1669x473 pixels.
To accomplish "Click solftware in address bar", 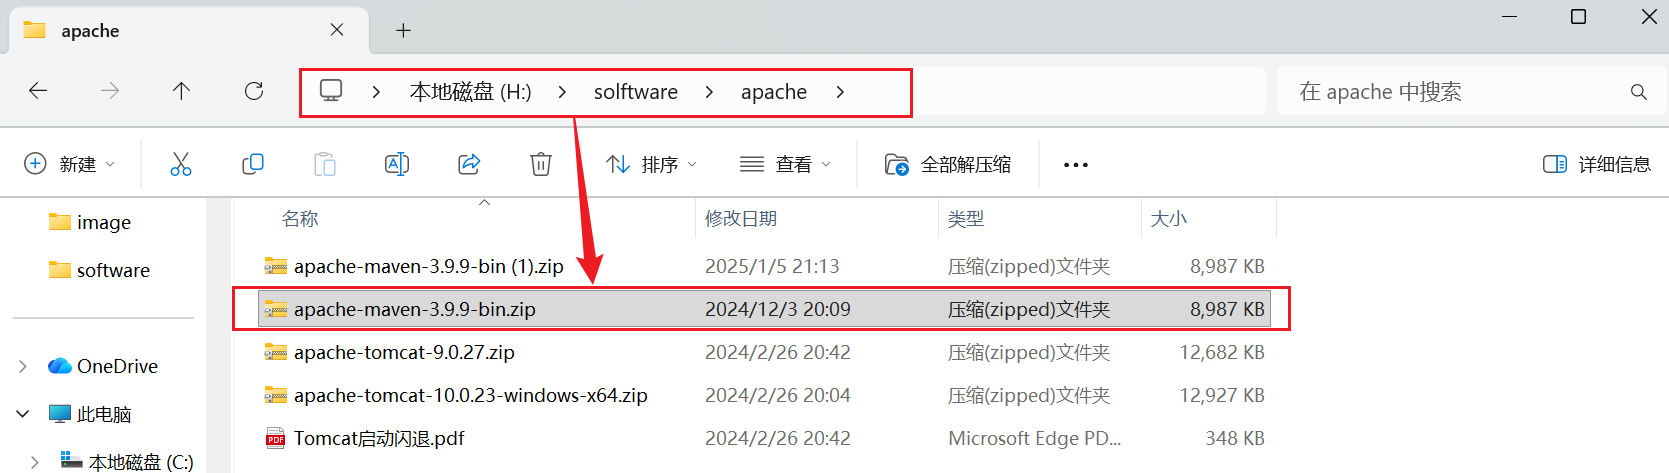I will pos(636,92).
